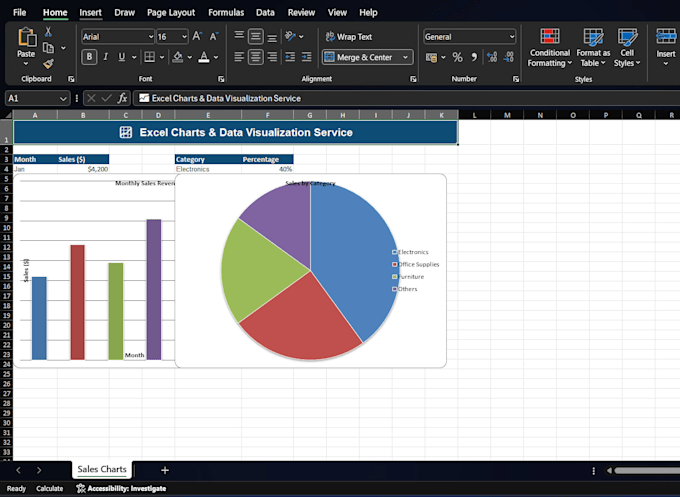This screenshot has height=497, width=680.
Task: Expand the Name Box dropdown arrow
Action: point(63,98)
